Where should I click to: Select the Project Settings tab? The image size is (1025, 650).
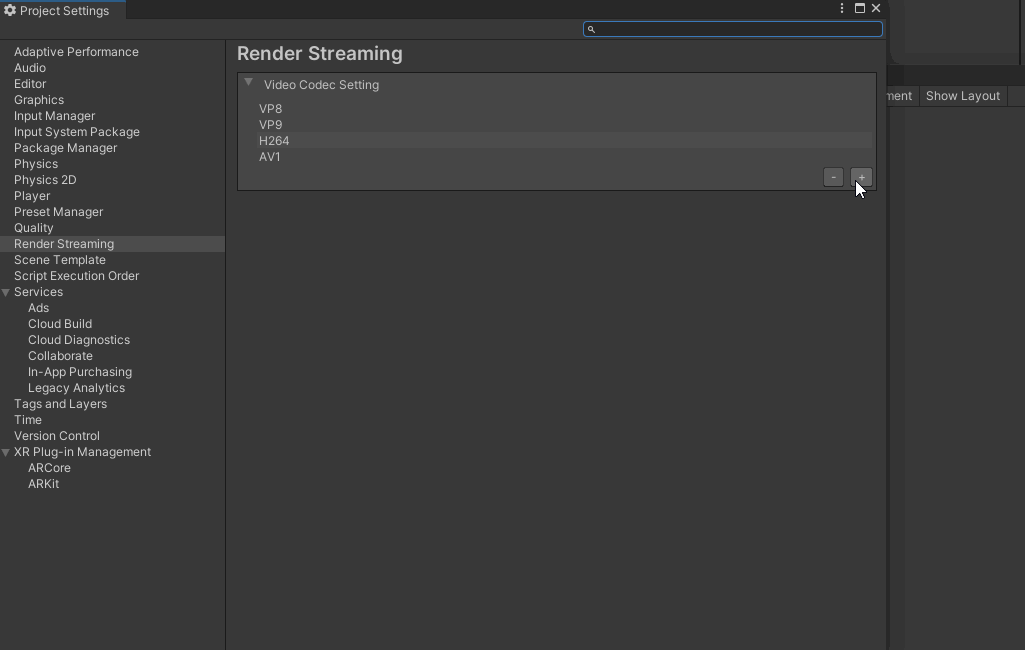(x=63, y=10)
